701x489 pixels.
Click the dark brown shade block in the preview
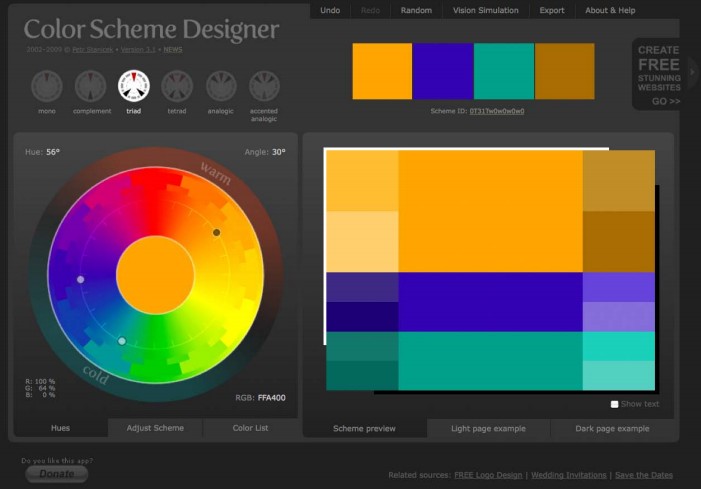point(619,241)
